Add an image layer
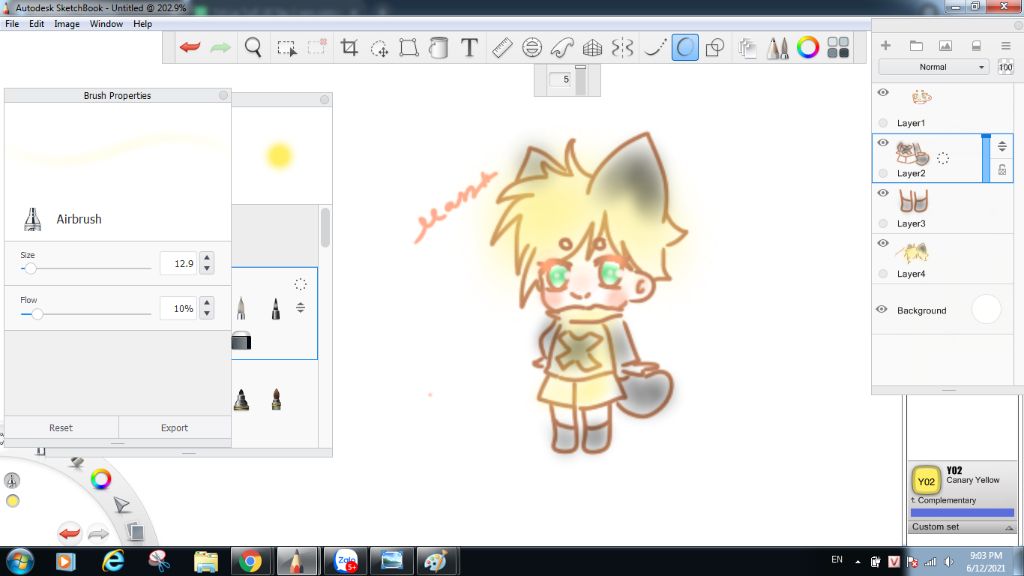 (945, 45)
